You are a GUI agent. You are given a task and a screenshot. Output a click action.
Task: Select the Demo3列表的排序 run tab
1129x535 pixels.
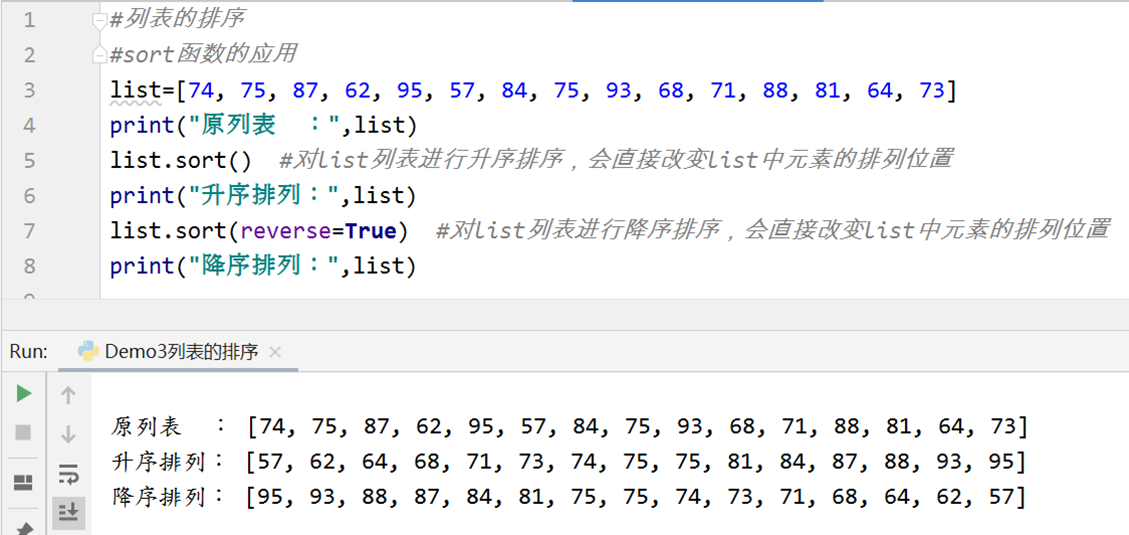[x=179, y=352]
